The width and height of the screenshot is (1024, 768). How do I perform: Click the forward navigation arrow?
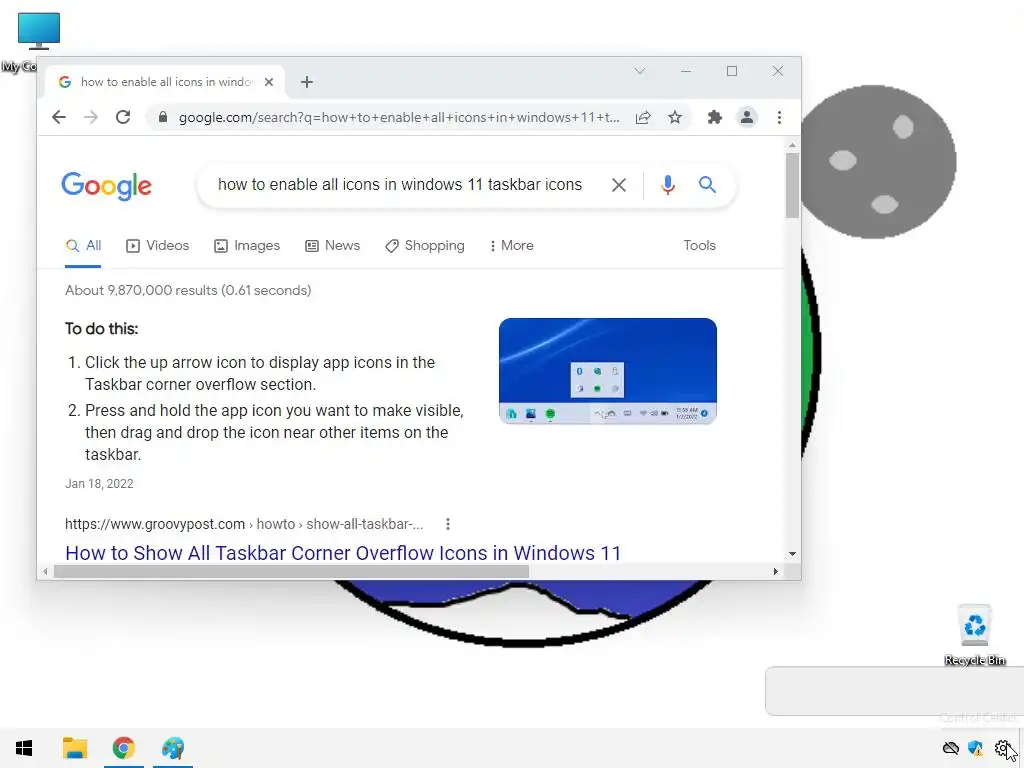[91, 117]
